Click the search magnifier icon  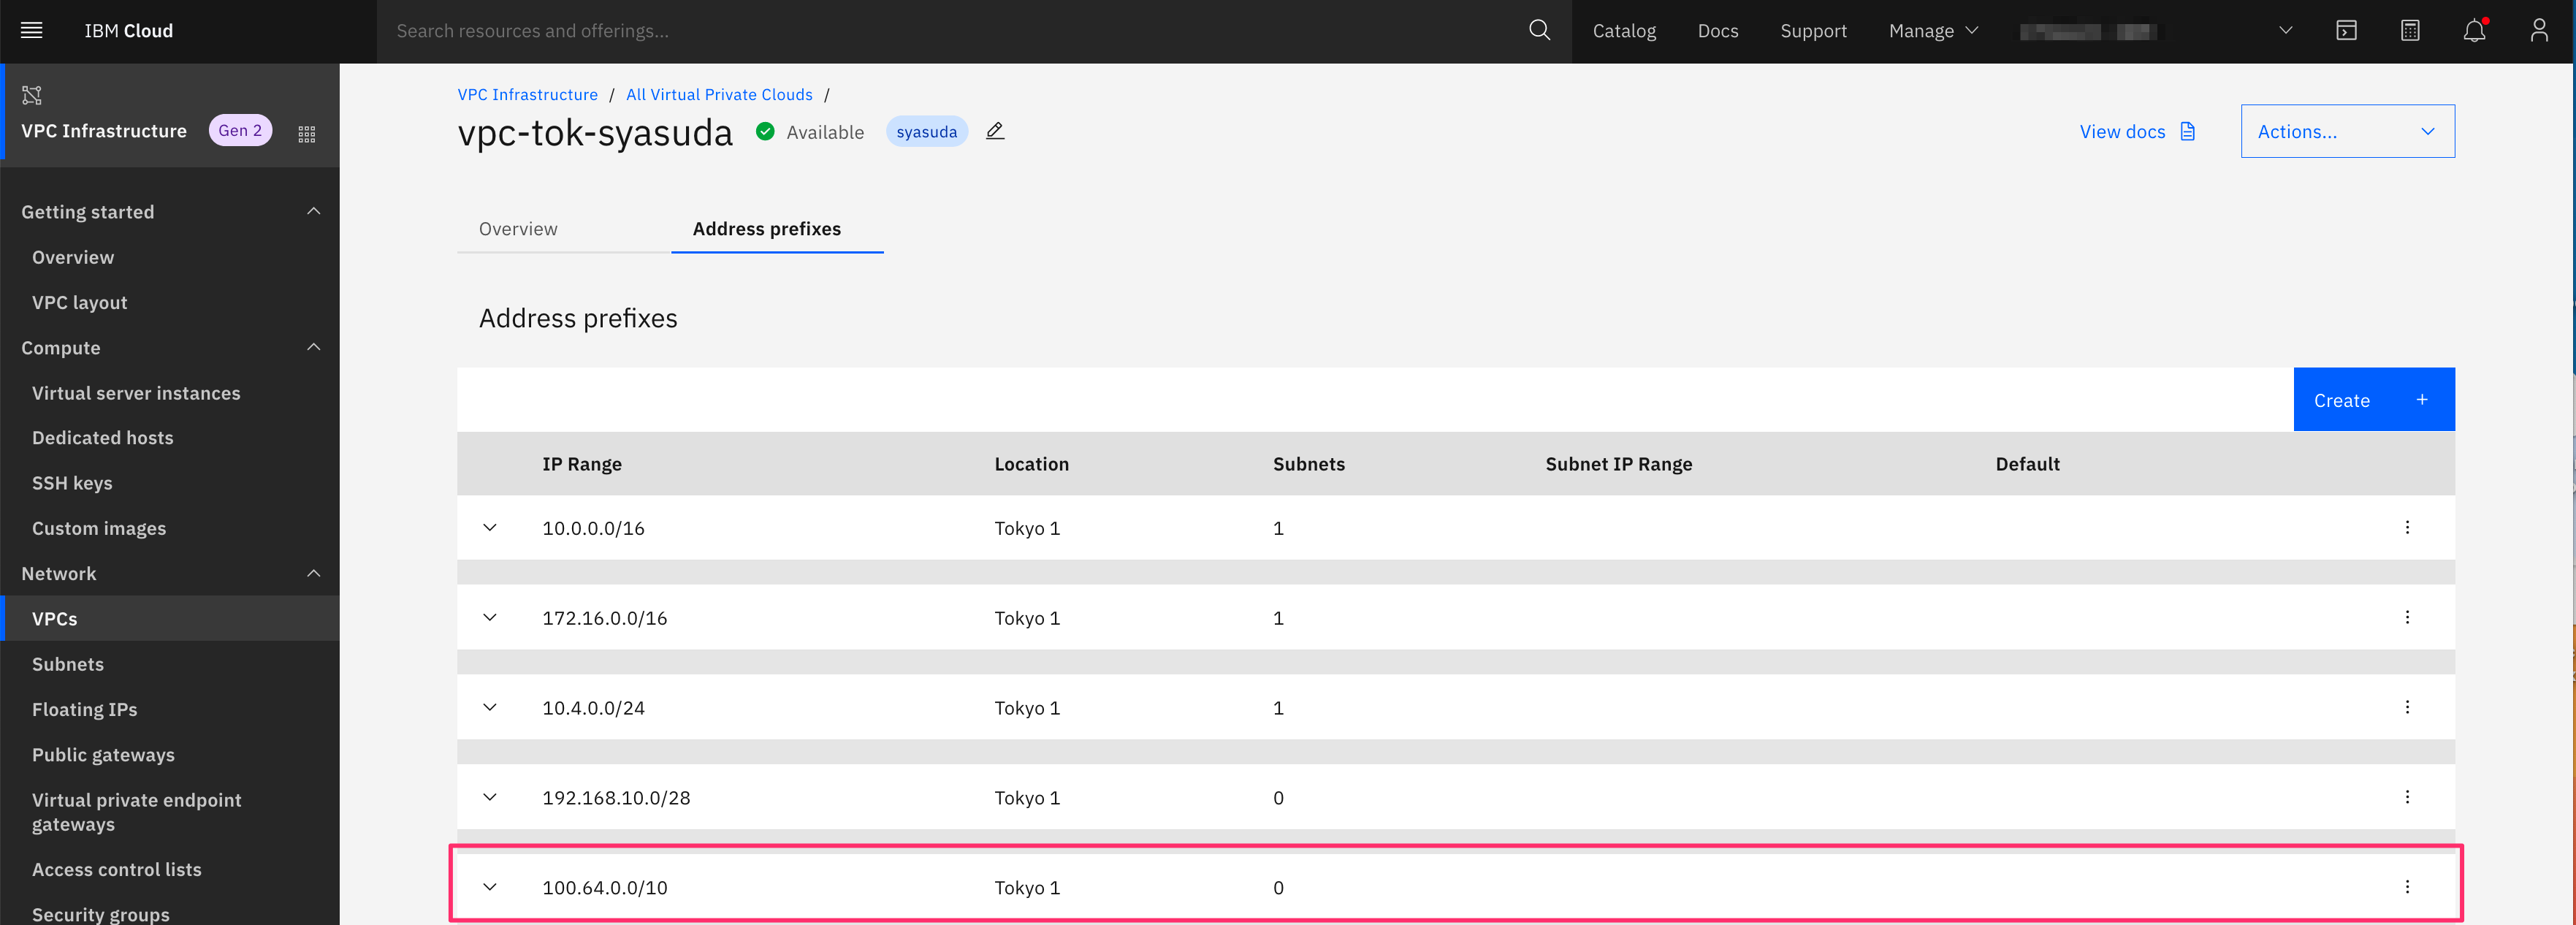[x=1539, y=31]
